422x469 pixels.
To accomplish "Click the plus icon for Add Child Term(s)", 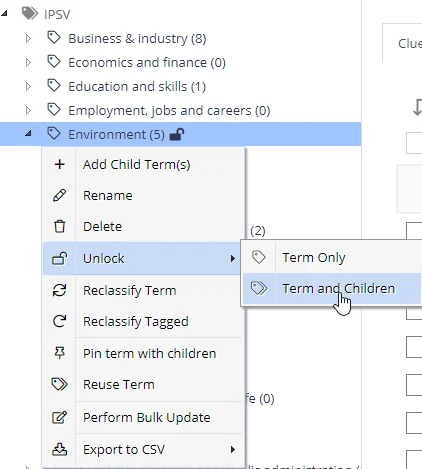I will (60, 164).
